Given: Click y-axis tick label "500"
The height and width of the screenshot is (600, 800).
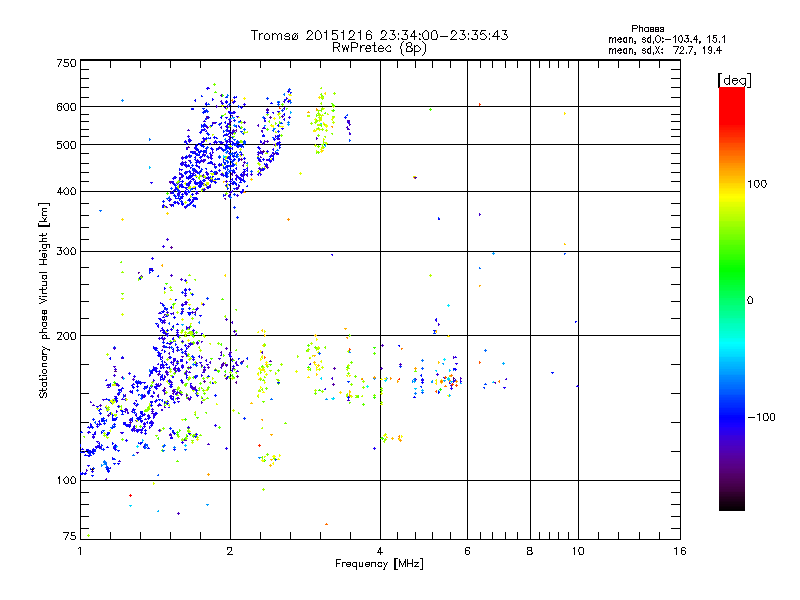Looking at the screenshot, I should (x=66, y=145).
